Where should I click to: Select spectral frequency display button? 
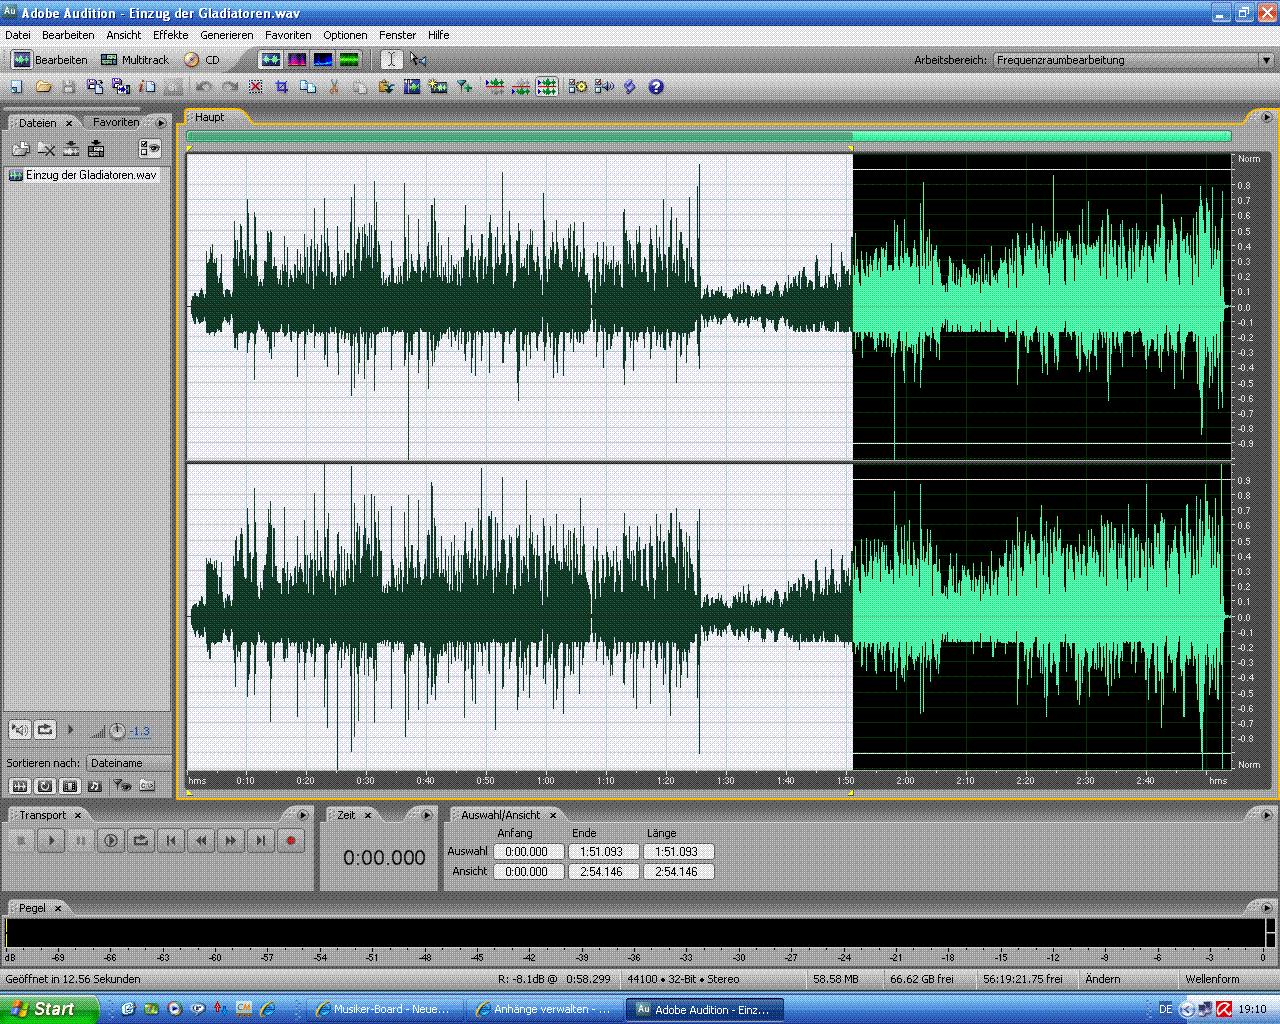[297, 60]
